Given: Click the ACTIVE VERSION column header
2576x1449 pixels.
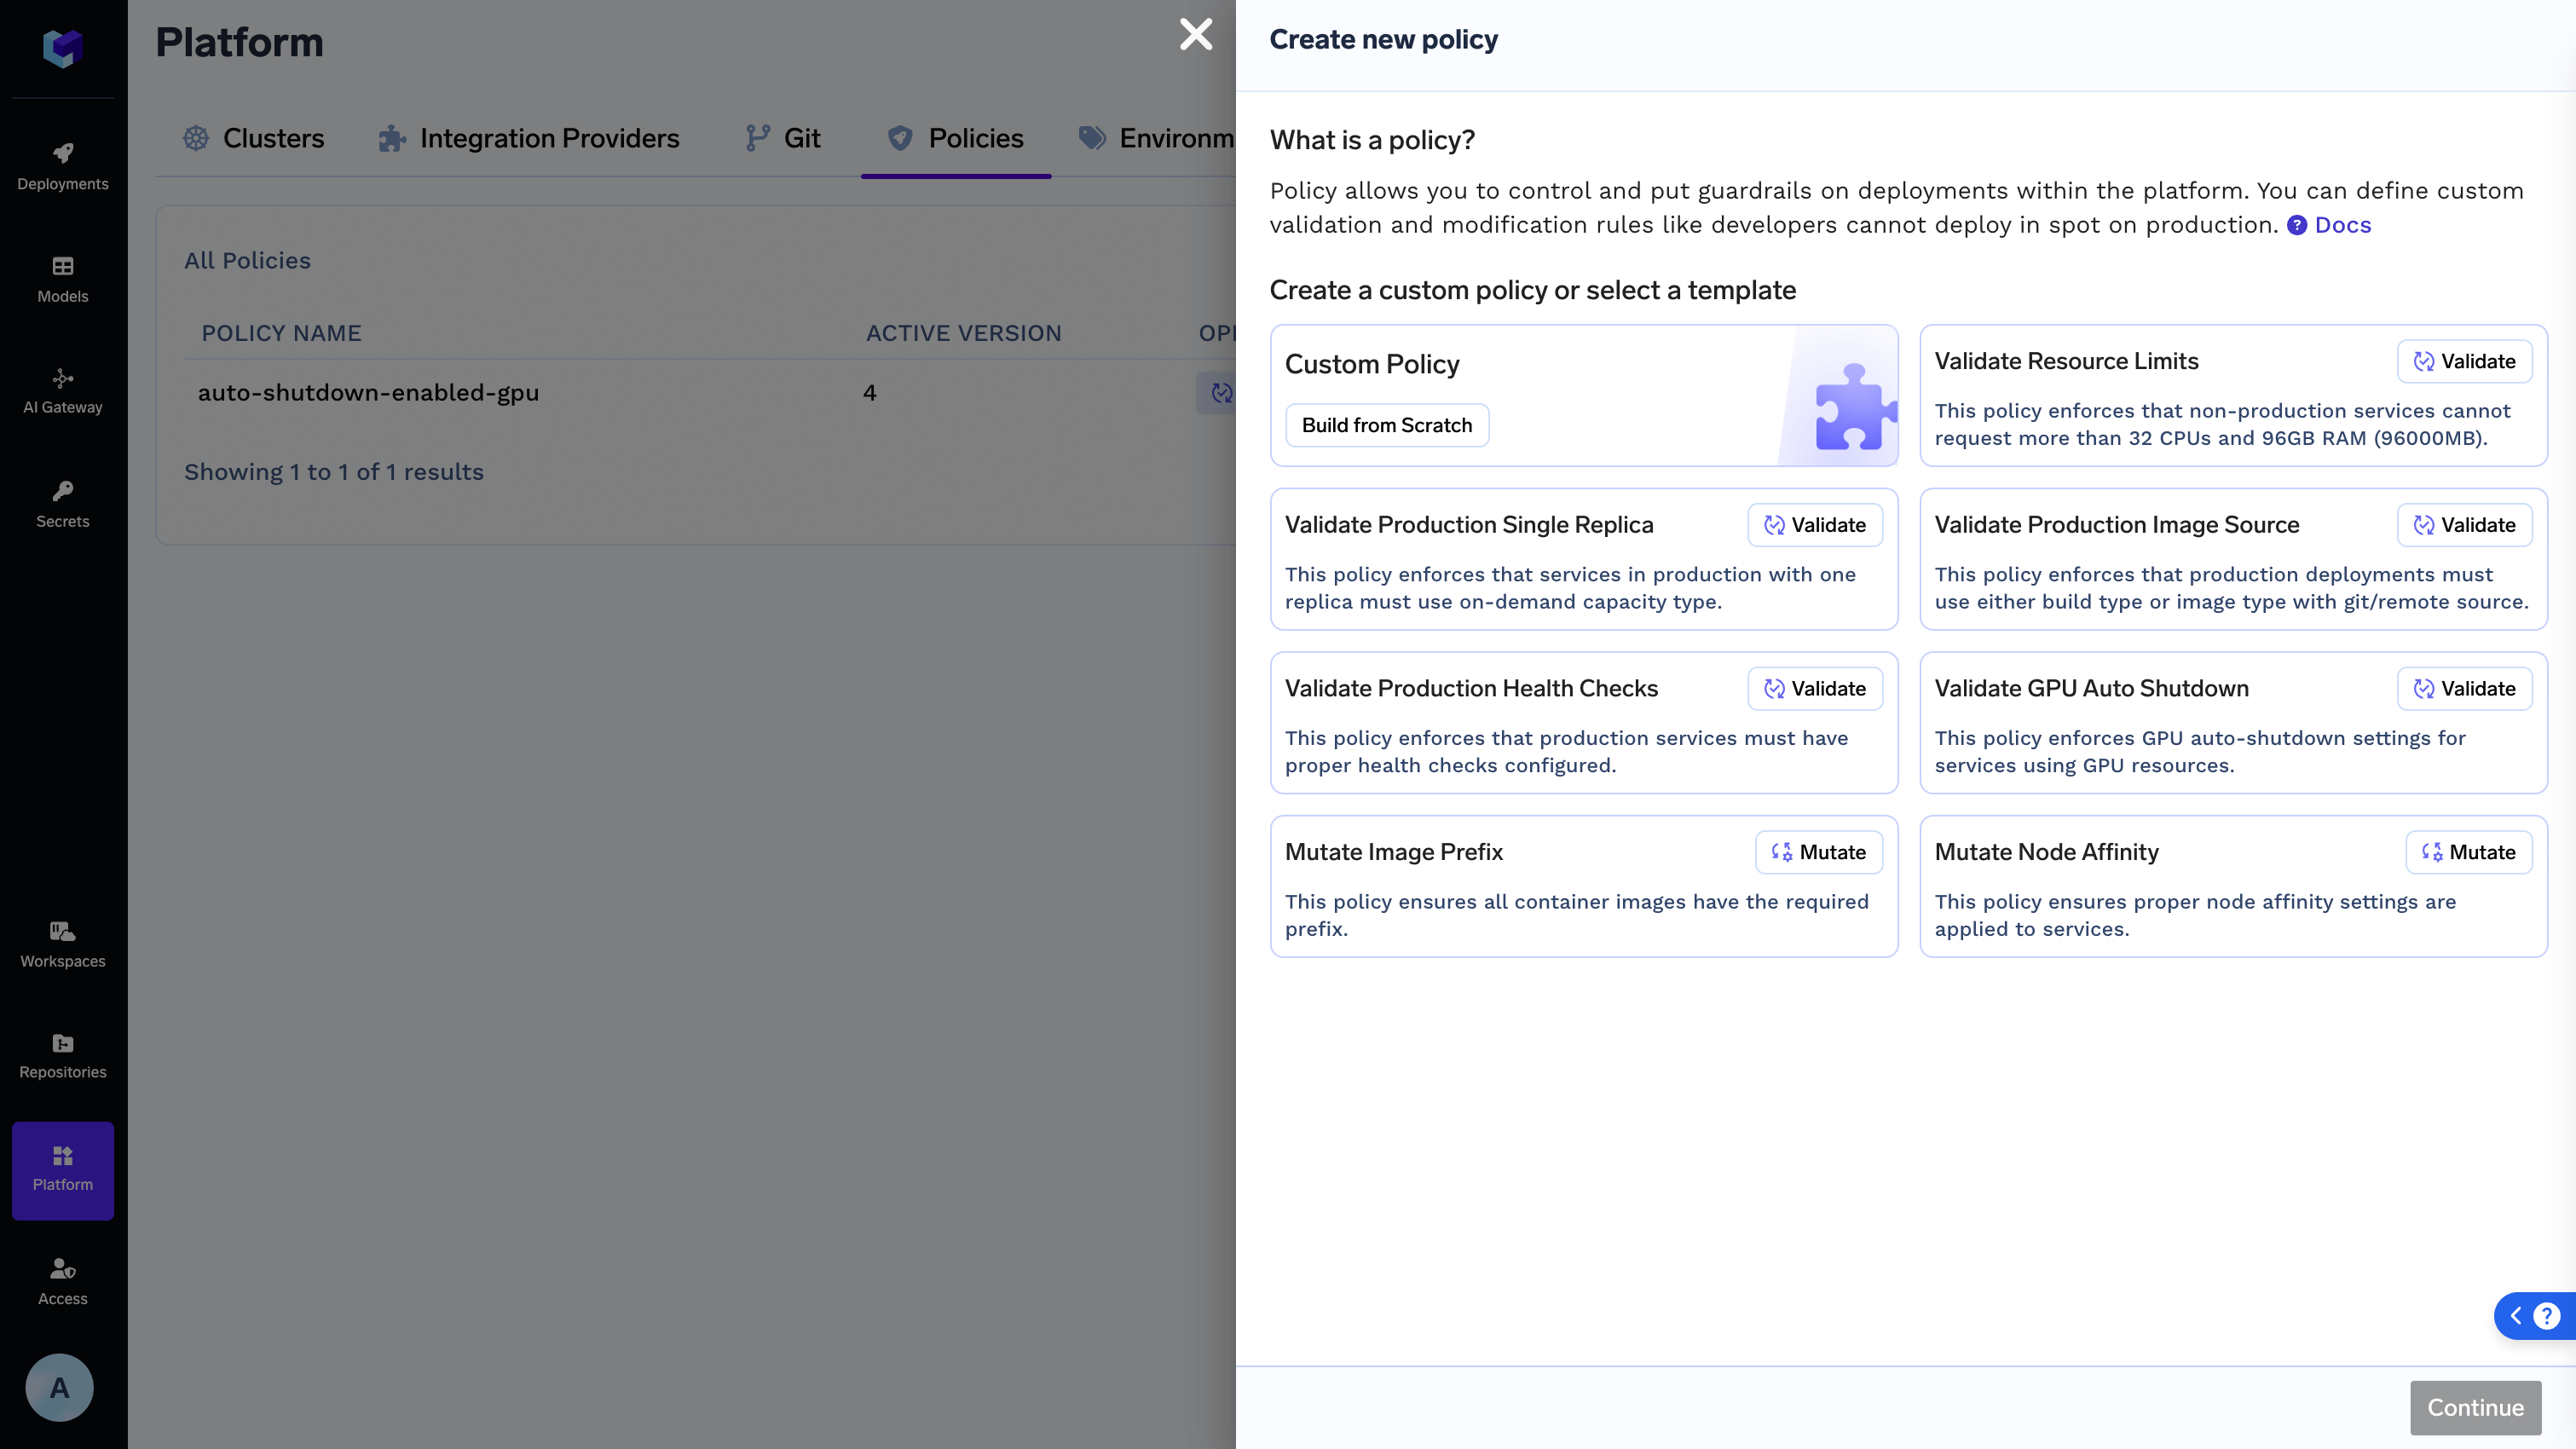Looking at the screenshot, I should [x=963, y=333].
